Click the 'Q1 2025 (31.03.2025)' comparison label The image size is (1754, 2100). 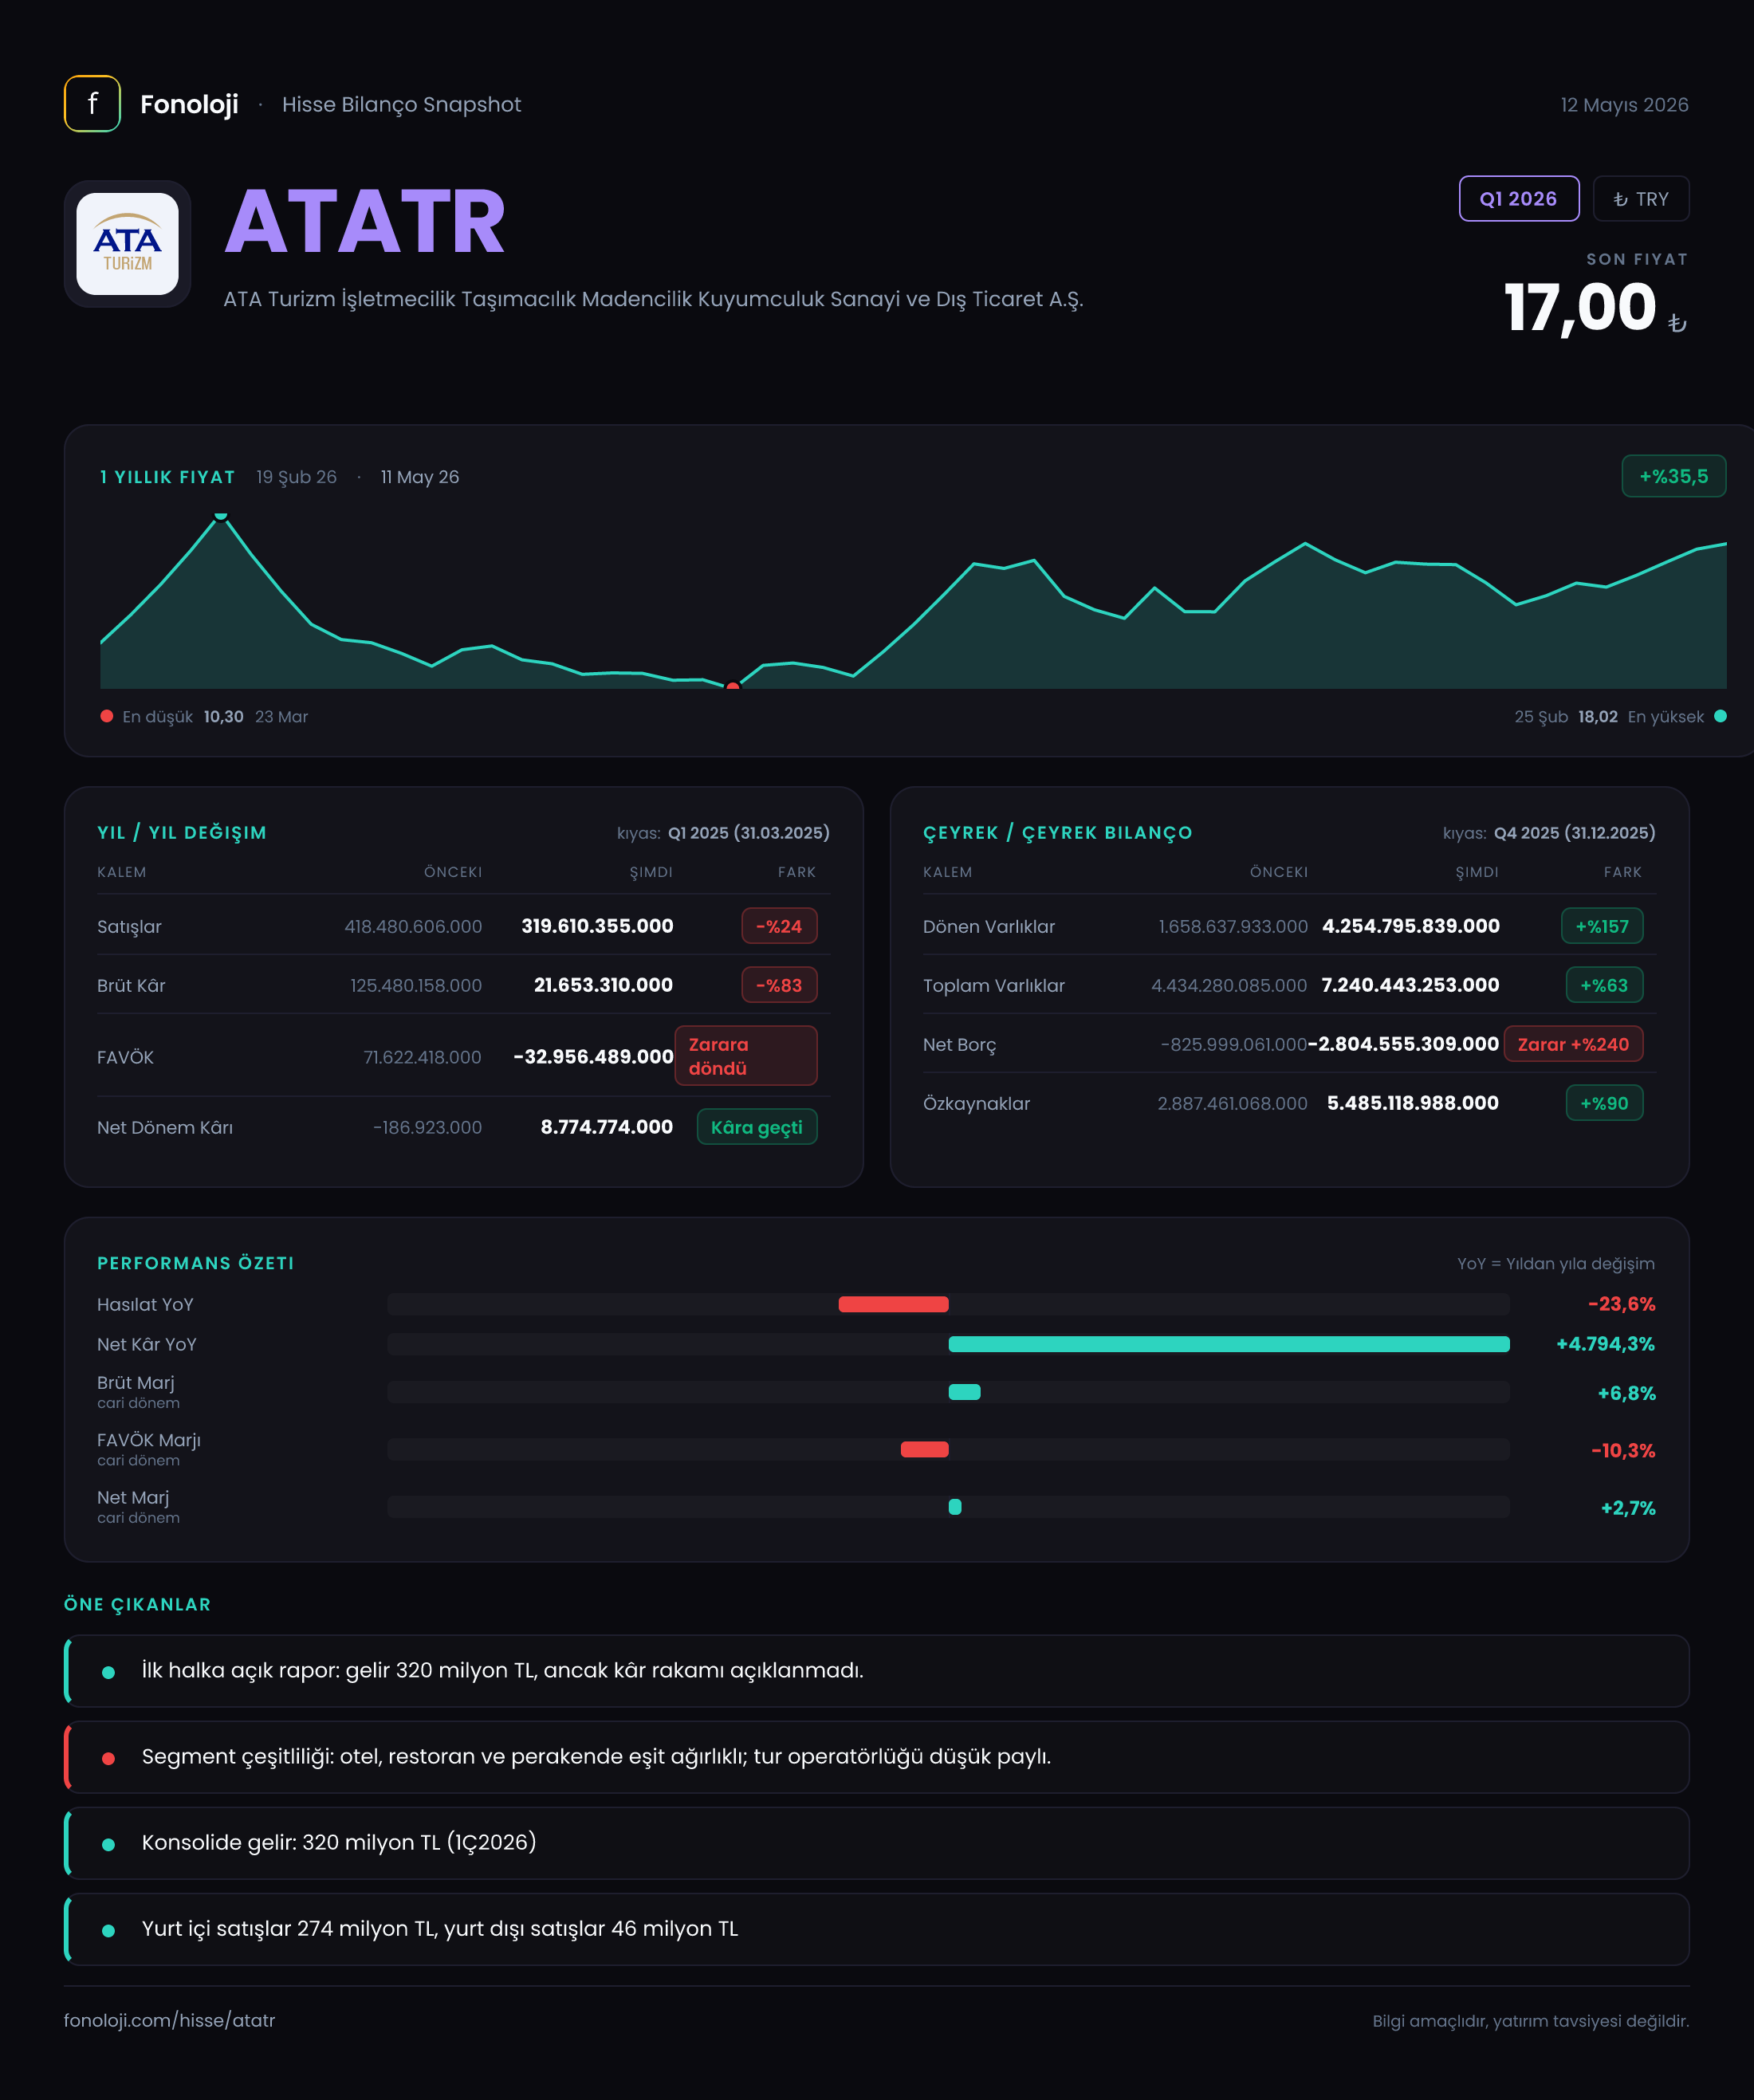point(749,833)
